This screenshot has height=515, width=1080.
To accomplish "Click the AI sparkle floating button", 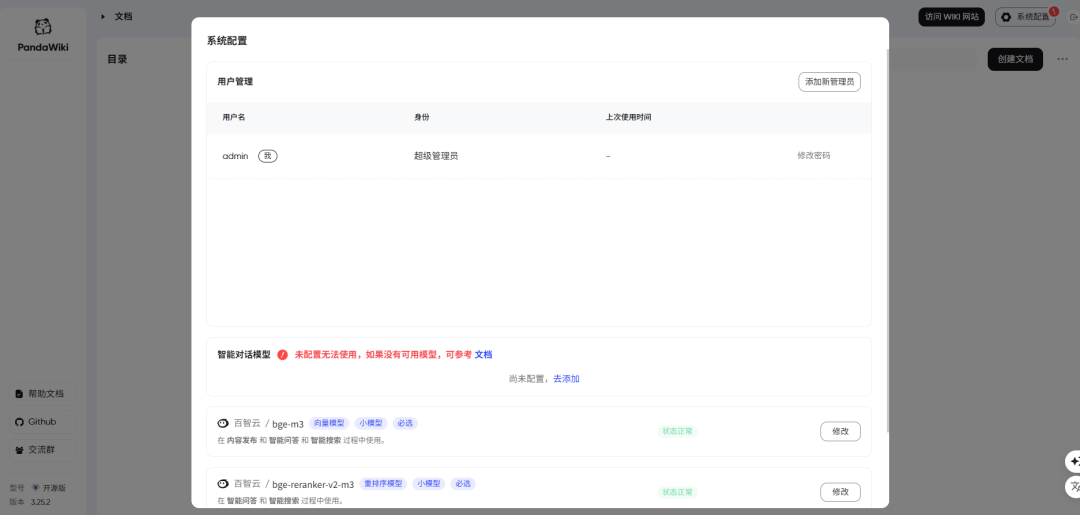I will 1073,461.
